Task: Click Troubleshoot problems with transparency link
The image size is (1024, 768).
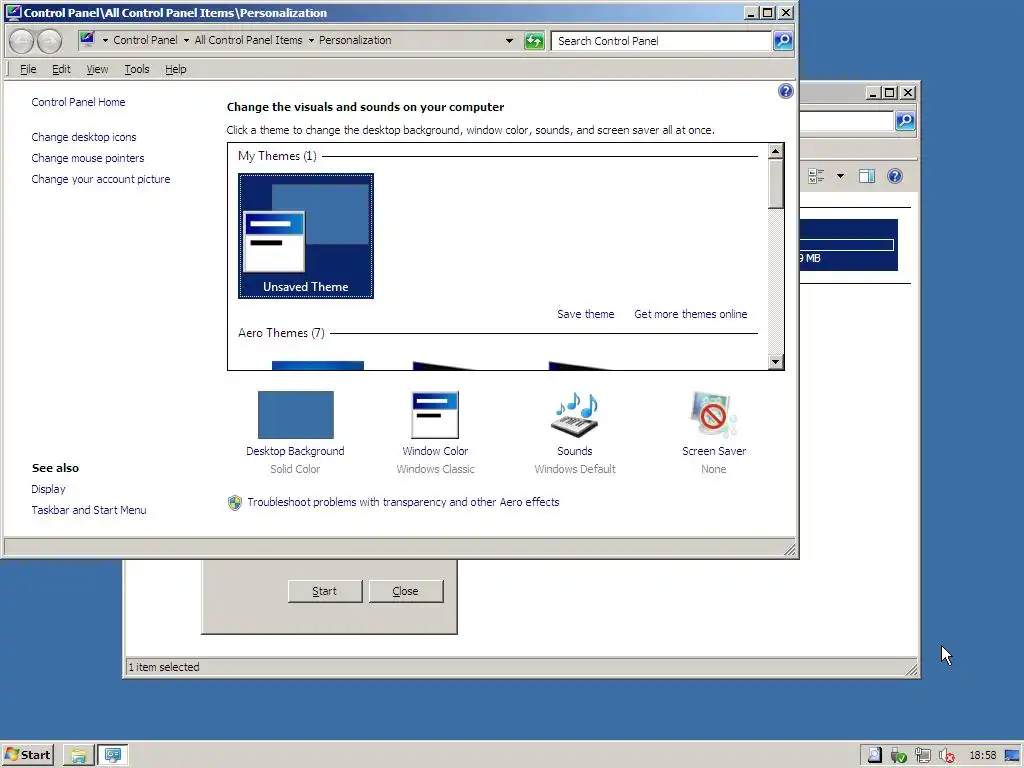Action: 403,502
